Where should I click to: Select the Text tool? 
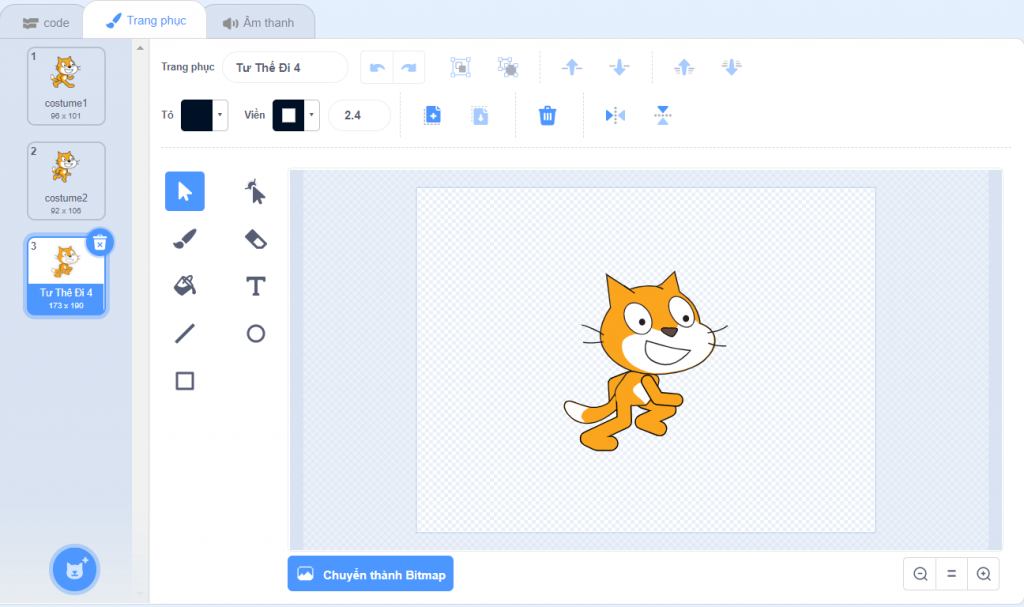coord(255,286)
